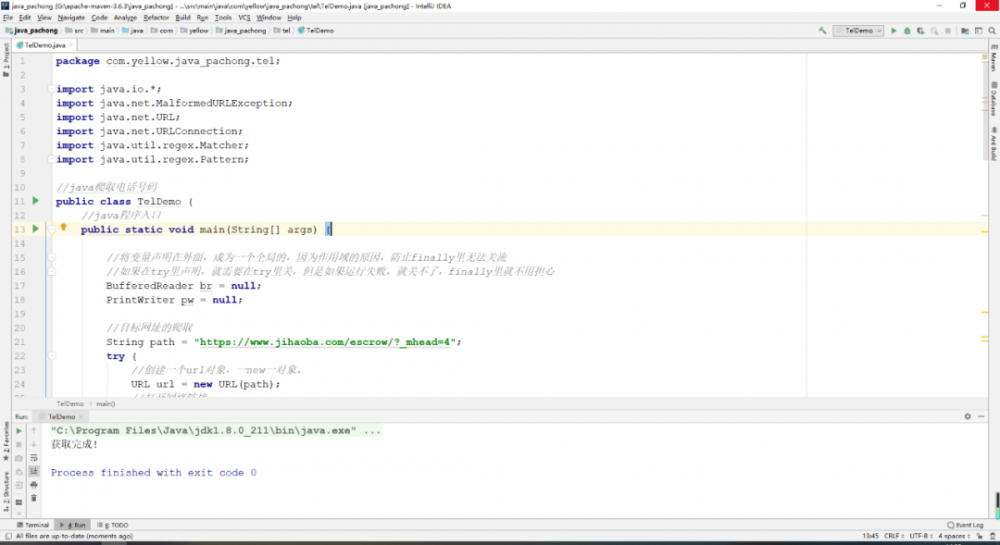Toggle the Project tool window stripe

(6, 61)
